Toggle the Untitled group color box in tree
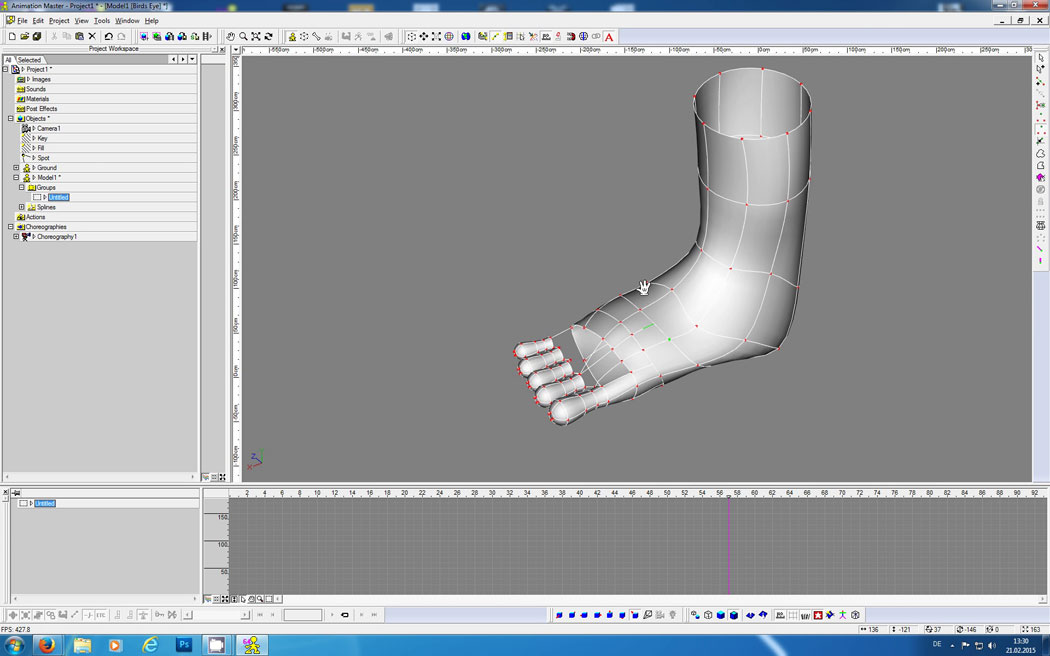 pyautogui.click(x=37, y=198)
